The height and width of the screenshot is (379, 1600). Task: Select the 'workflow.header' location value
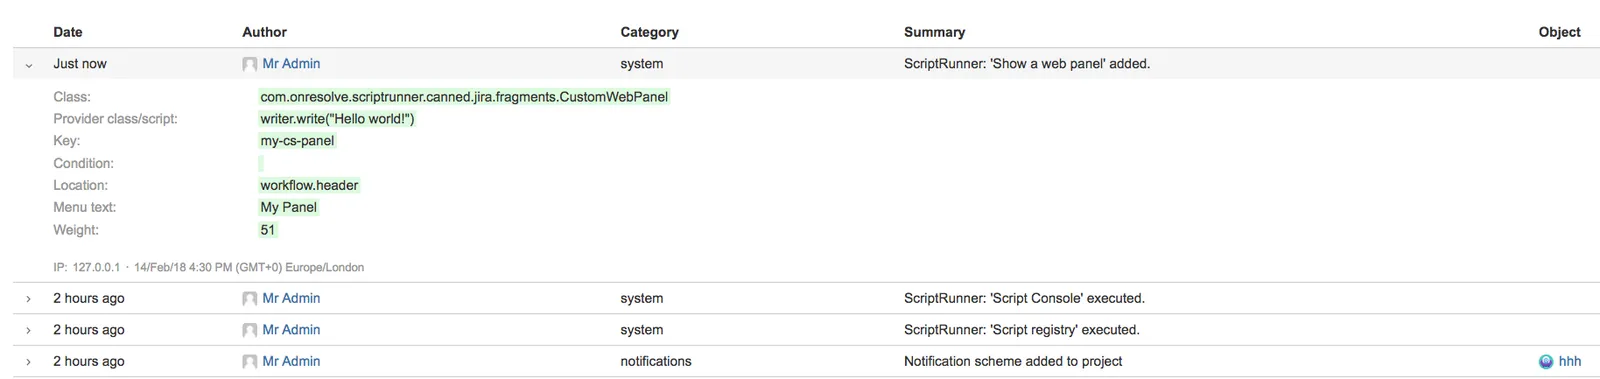pyautogui.click(x=309, y=185)
